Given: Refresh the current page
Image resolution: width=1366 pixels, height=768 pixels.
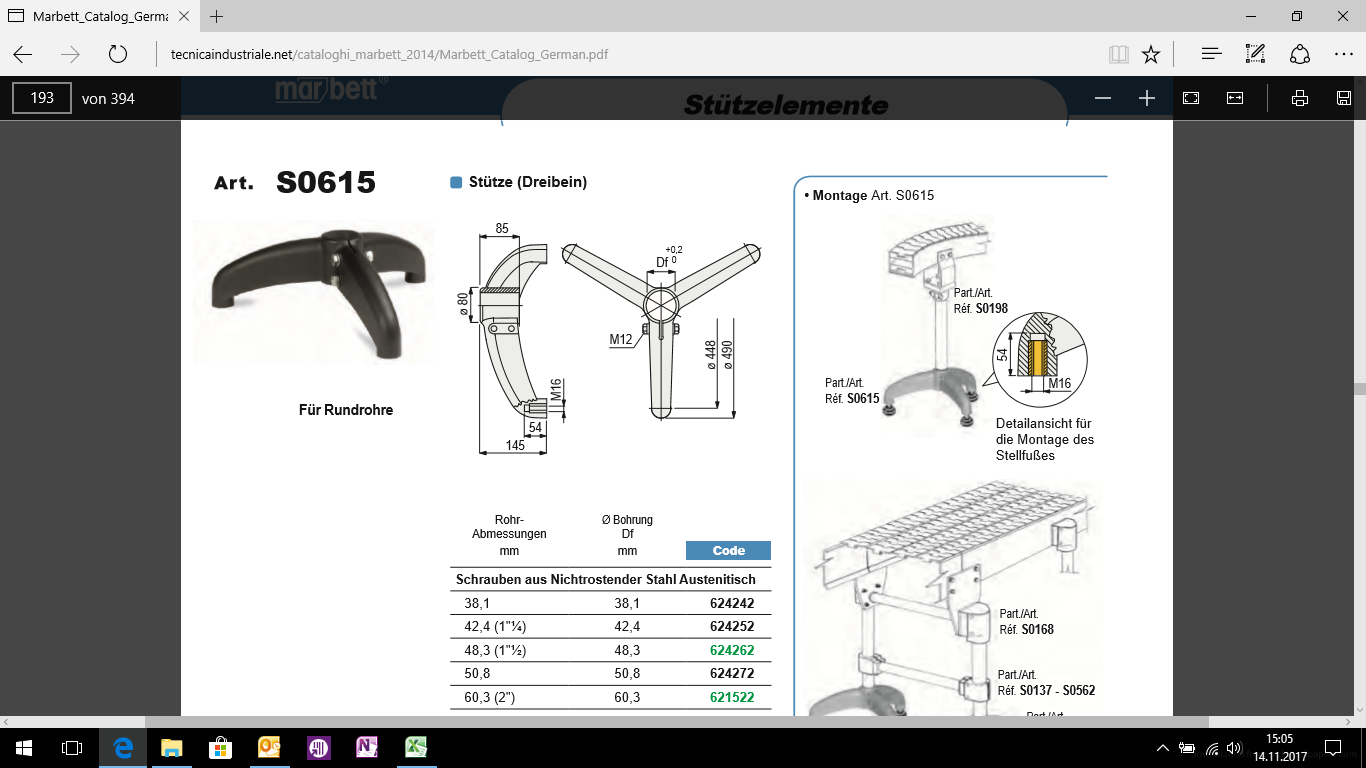Looking at the screenshot, I should coord(118,54).
